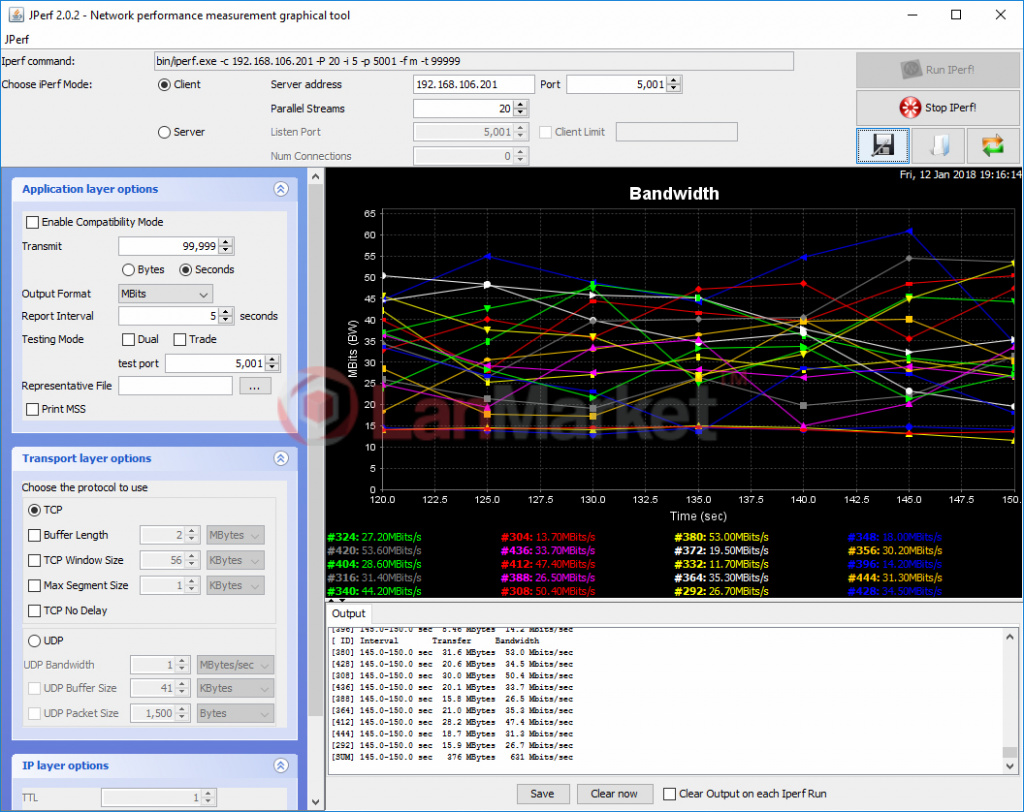Click the Server address input field
Screen dimensions: 1024x812
[473, 85]
